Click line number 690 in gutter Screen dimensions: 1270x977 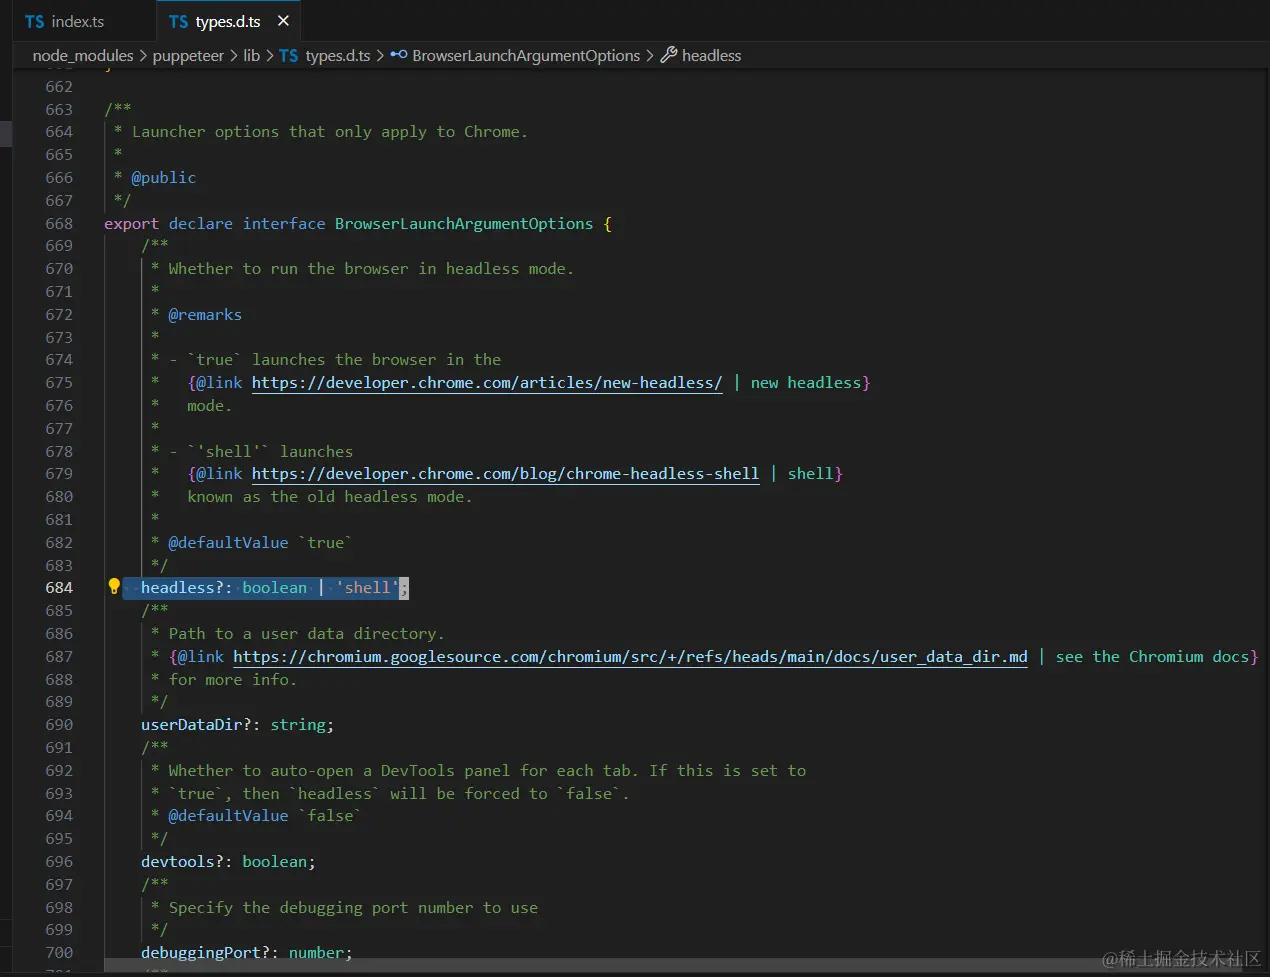[x=59, y=725]
